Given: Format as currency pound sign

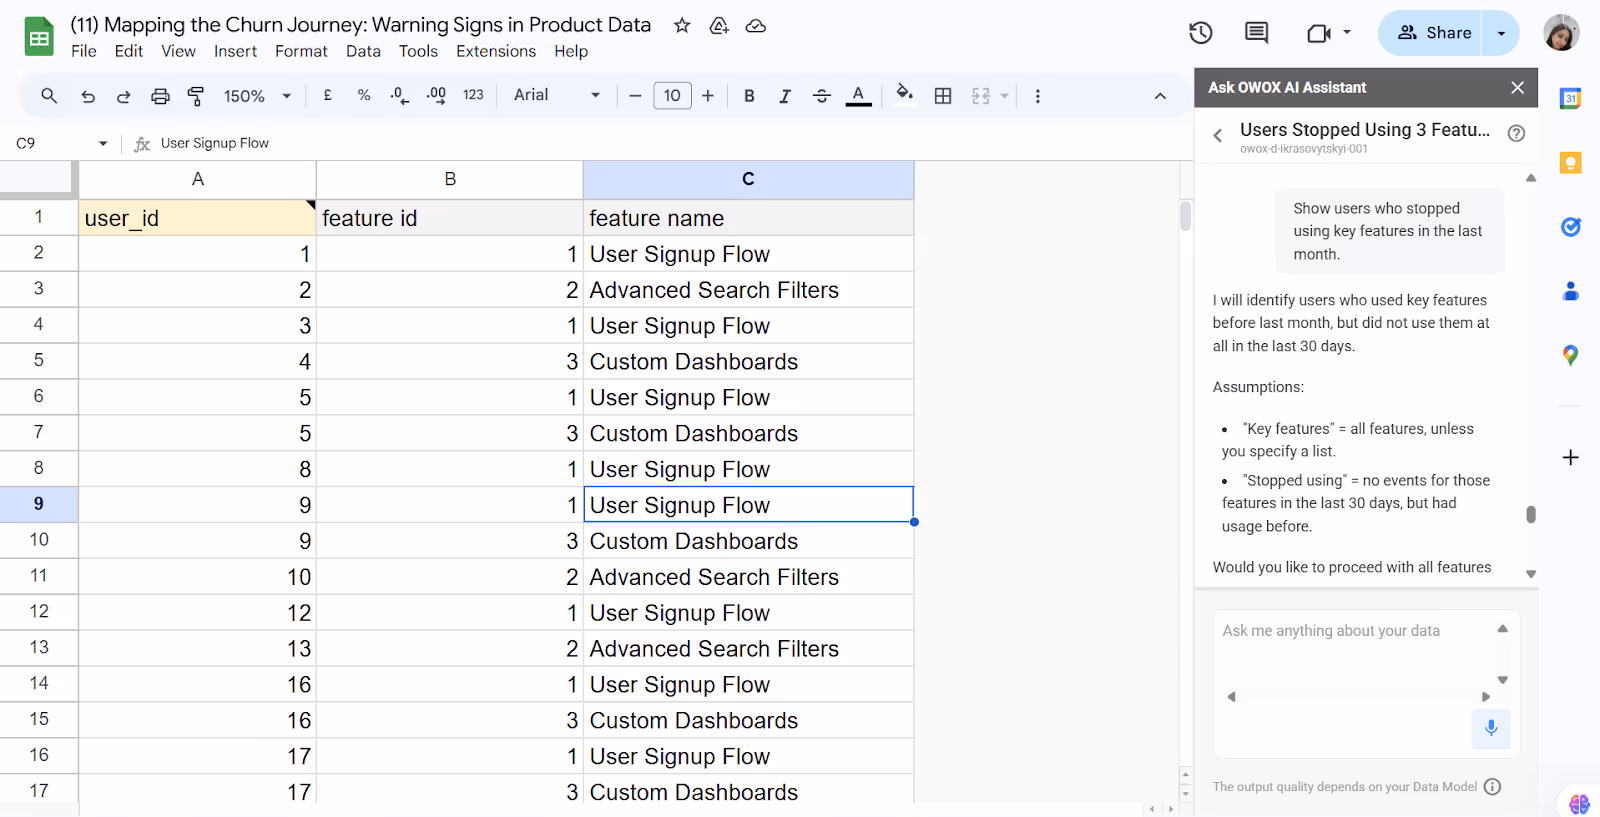Looking at the screenshot, I should point(327,95).
